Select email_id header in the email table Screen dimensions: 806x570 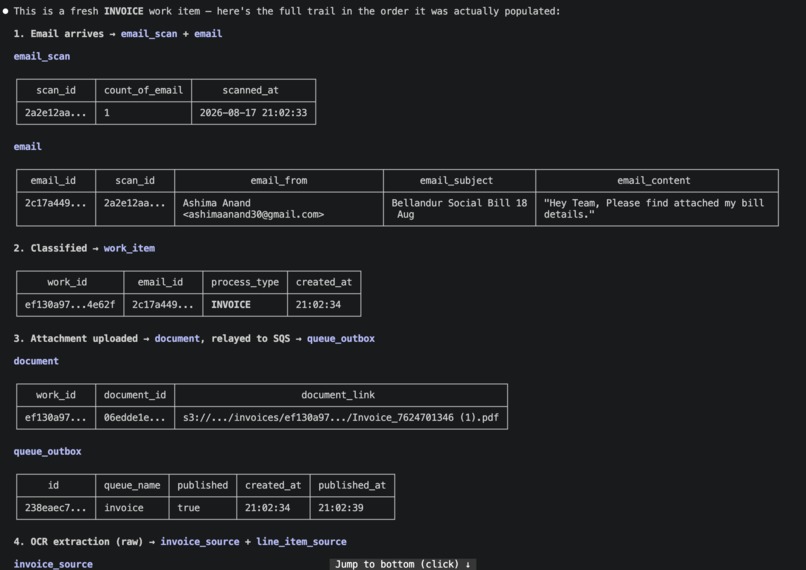[56, 181]
